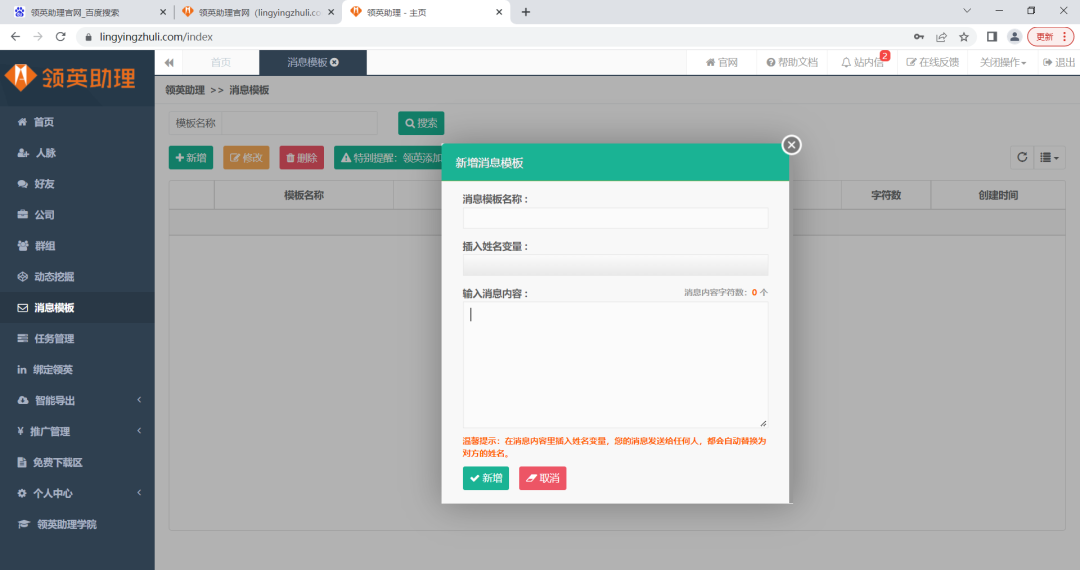
Task: Refresh the table with the refresh icon
Action: (x=1022, y=158)
